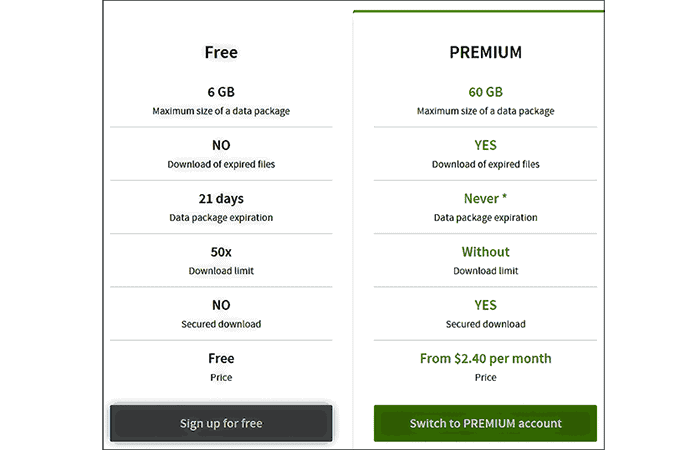Click the 60 GB package size value
The image size is (700, 450).
click(x=485, y=92)
